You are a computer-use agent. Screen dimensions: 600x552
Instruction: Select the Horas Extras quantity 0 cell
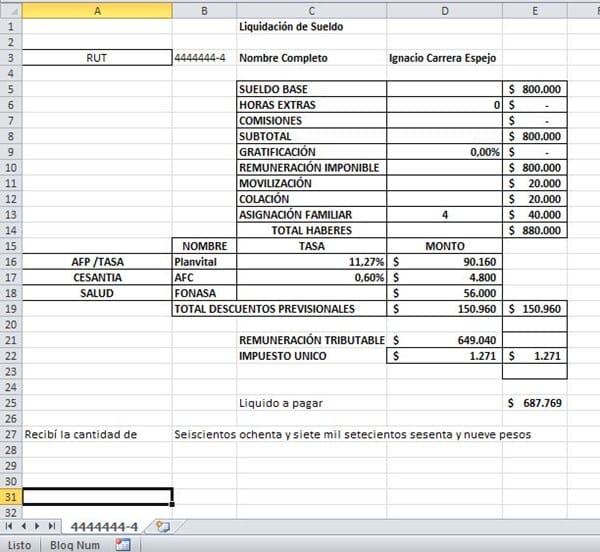(444, 105)
